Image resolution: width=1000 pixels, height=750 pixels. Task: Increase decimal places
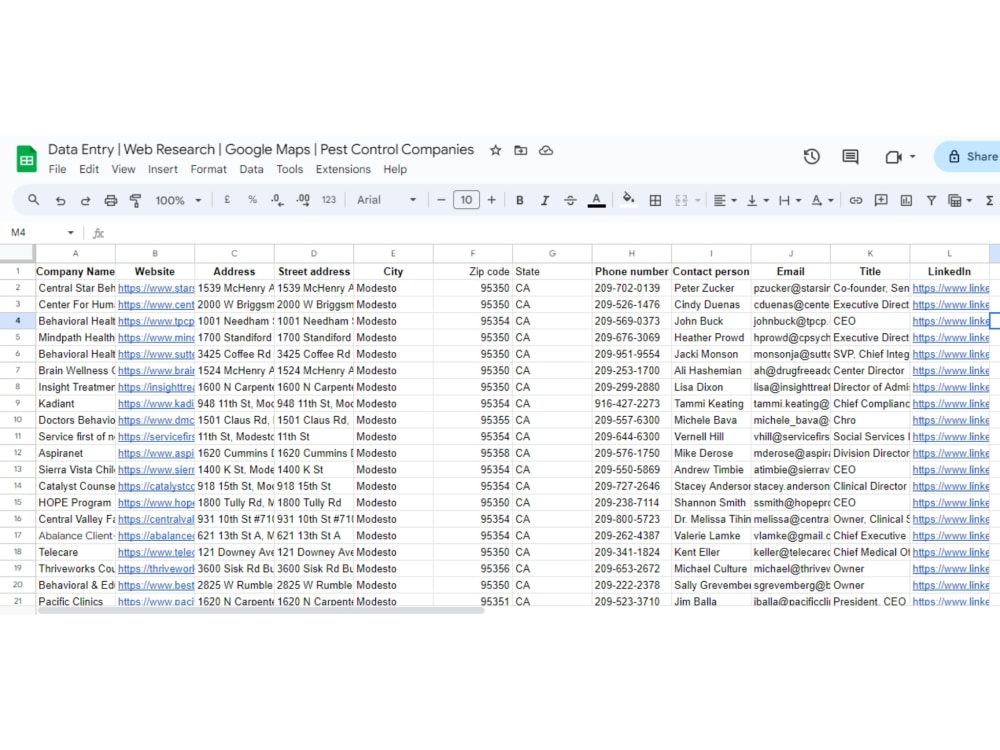303,200
